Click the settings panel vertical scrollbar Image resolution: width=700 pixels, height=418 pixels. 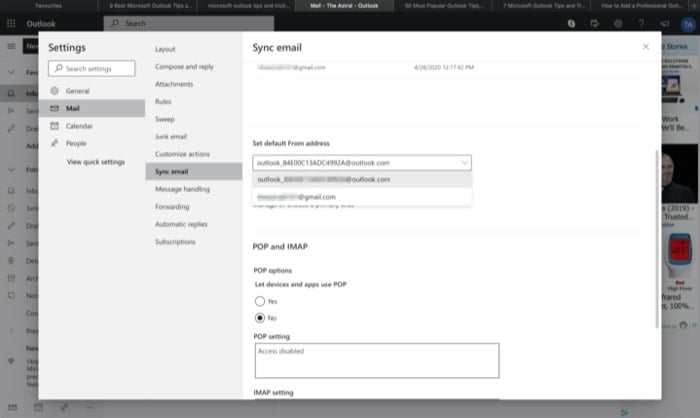click(657, 239)
